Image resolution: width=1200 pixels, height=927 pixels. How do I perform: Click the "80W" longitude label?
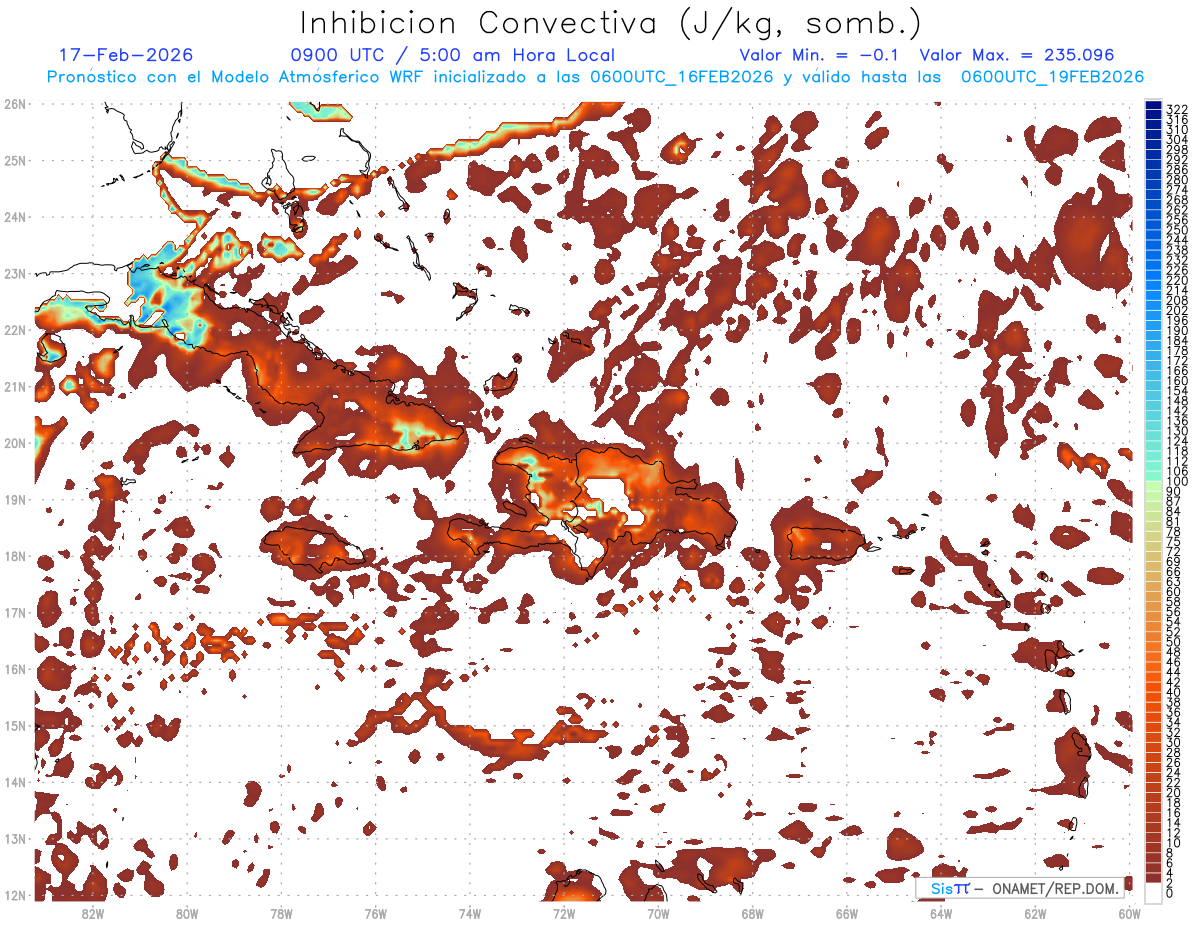[x=186, y=913]
